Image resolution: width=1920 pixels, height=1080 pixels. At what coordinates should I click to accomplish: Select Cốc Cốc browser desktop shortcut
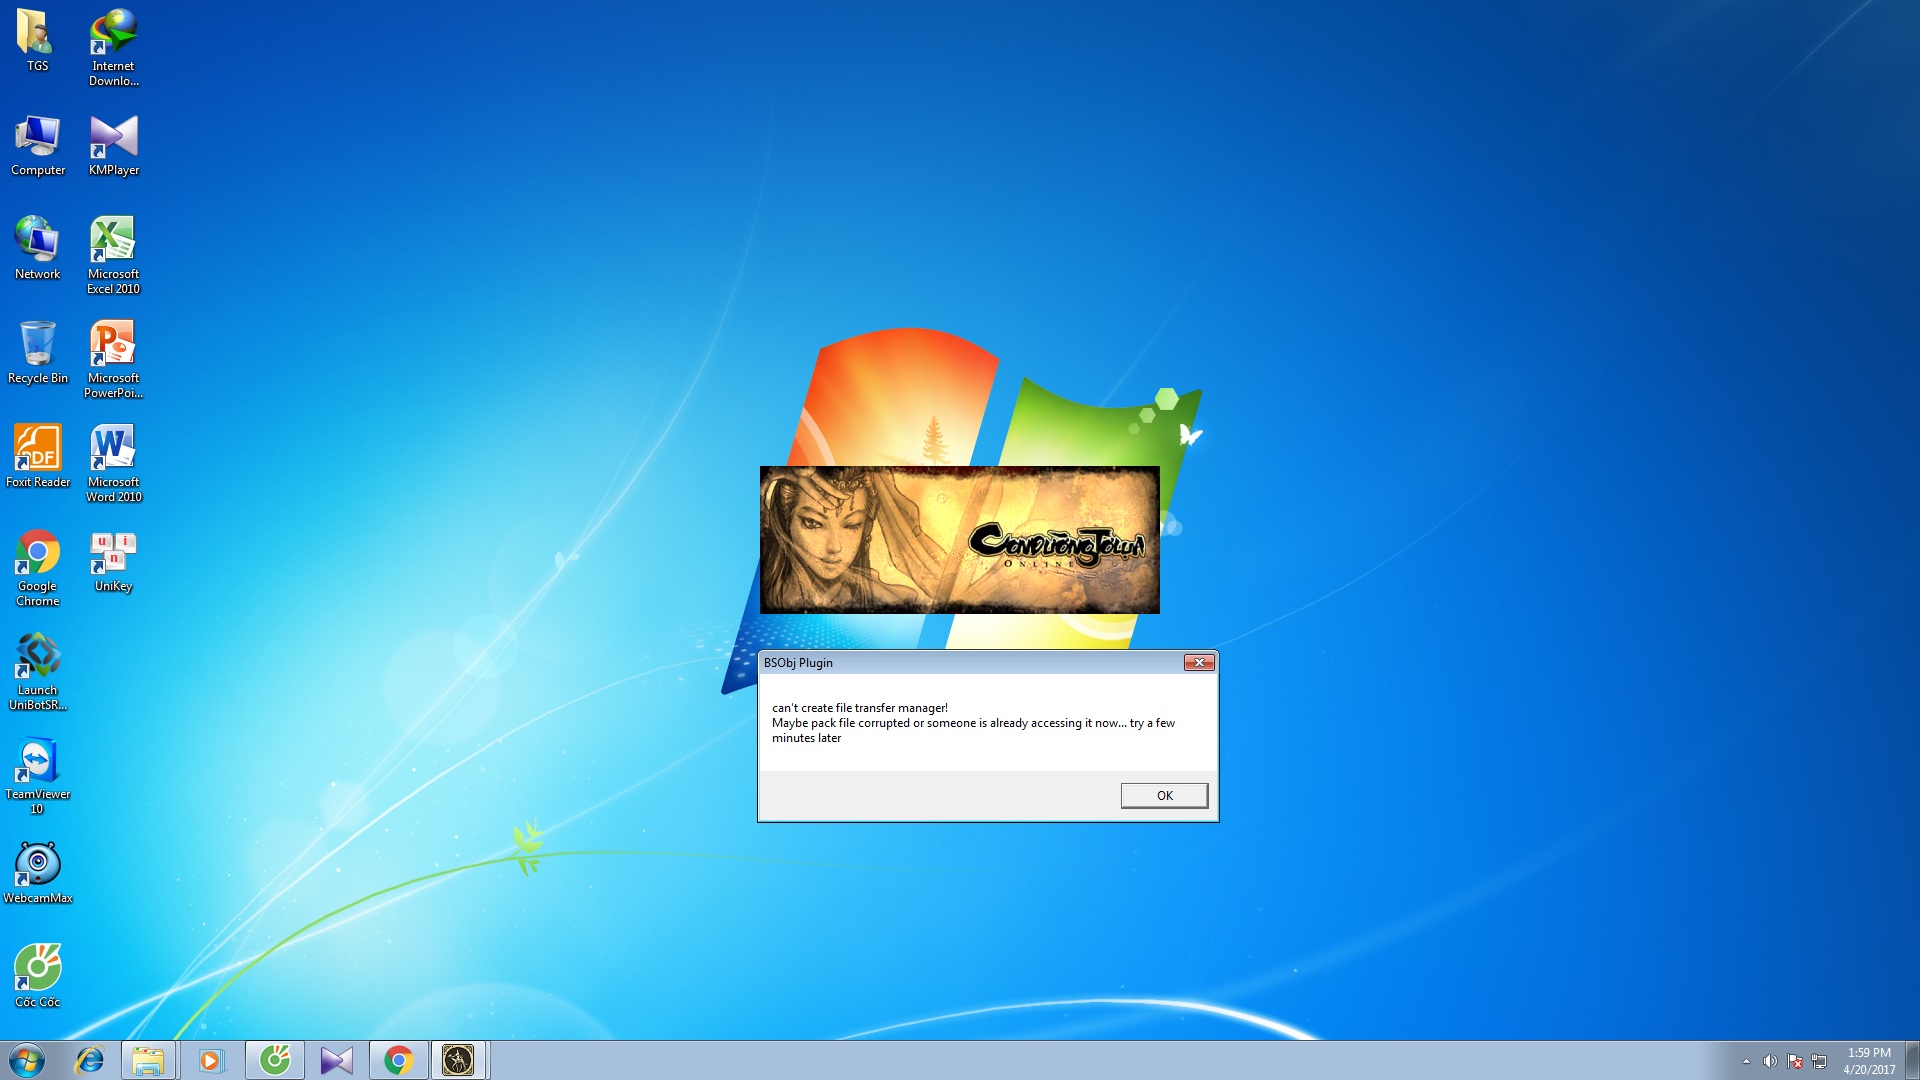(x=37, y=976)
